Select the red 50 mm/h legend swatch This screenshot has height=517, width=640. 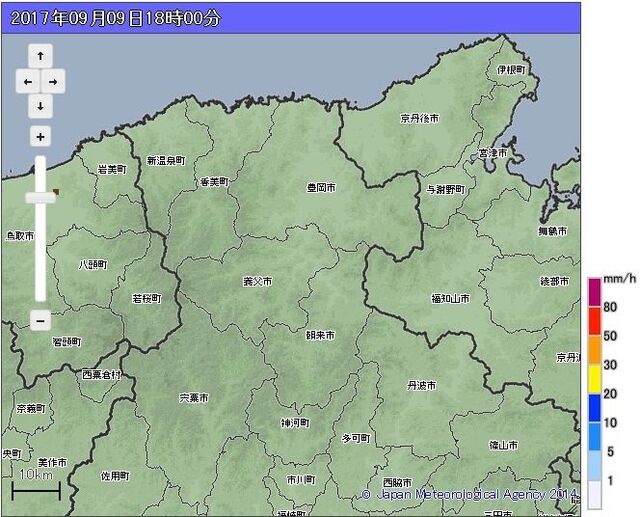coord(594,321)
